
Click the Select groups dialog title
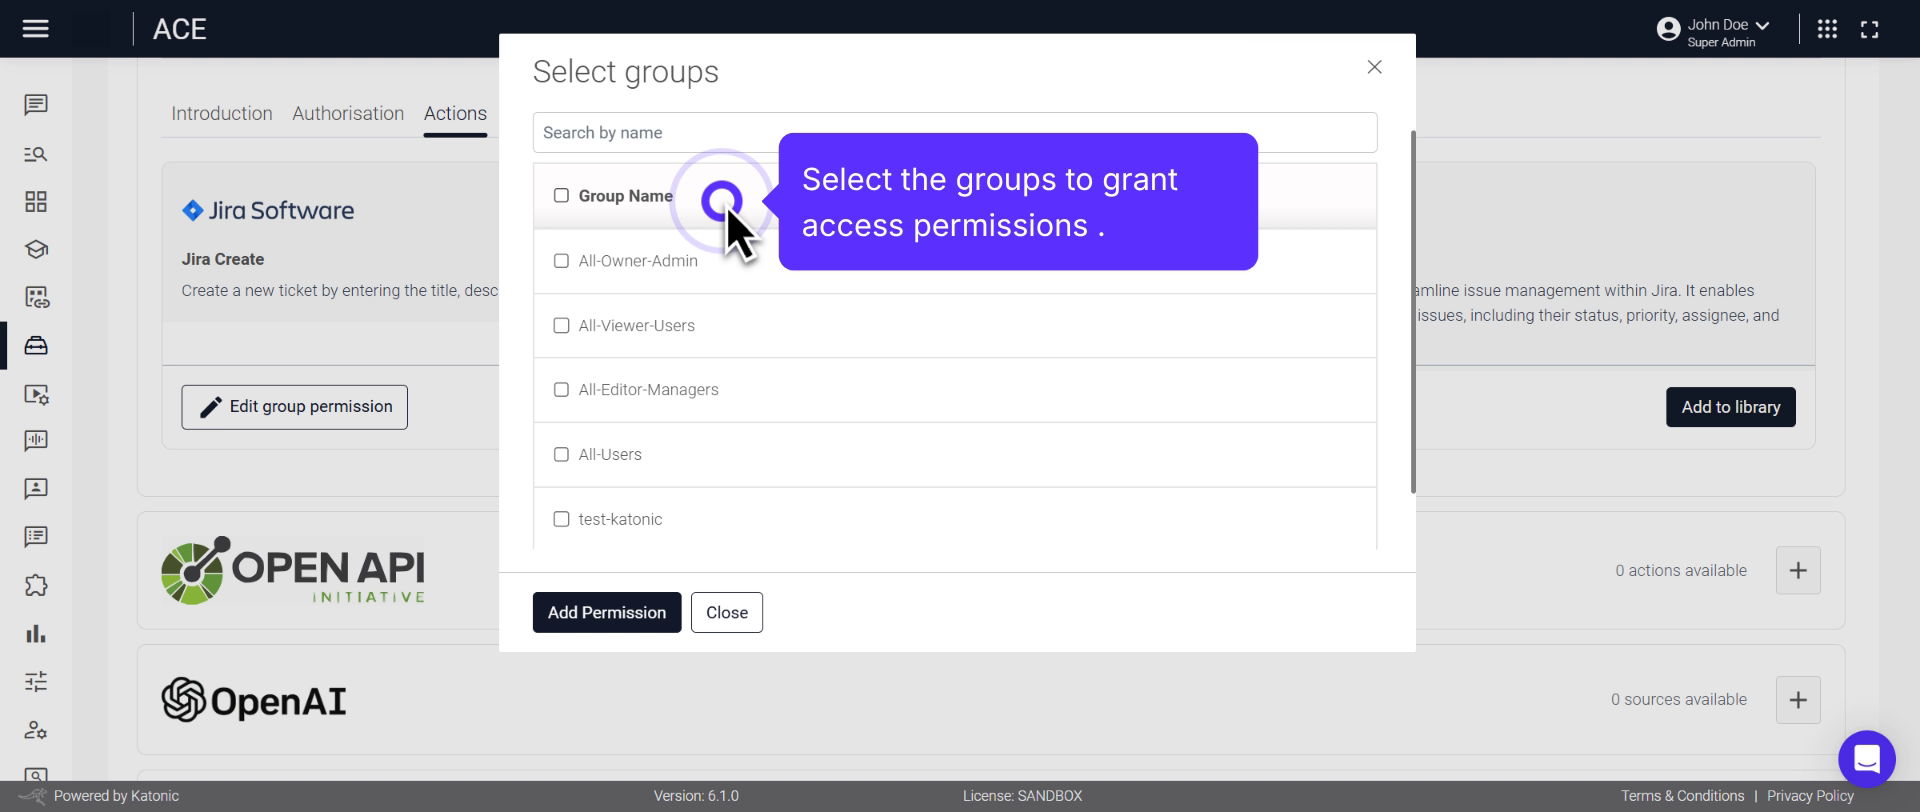[x=625, y=72]
